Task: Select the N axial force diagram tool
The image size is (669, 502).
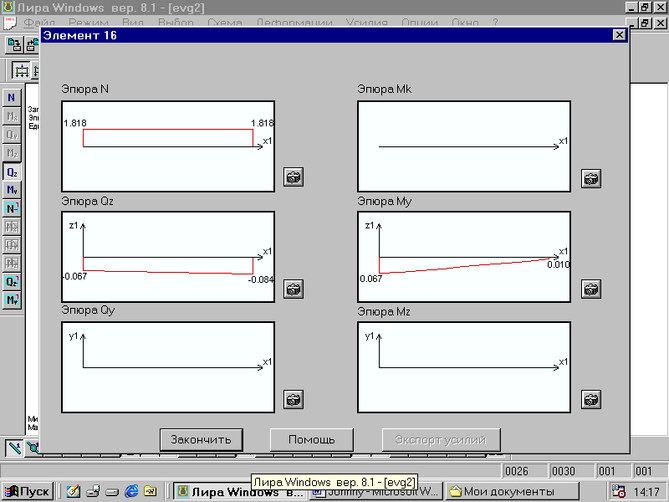Action: [x=12, y=98]
